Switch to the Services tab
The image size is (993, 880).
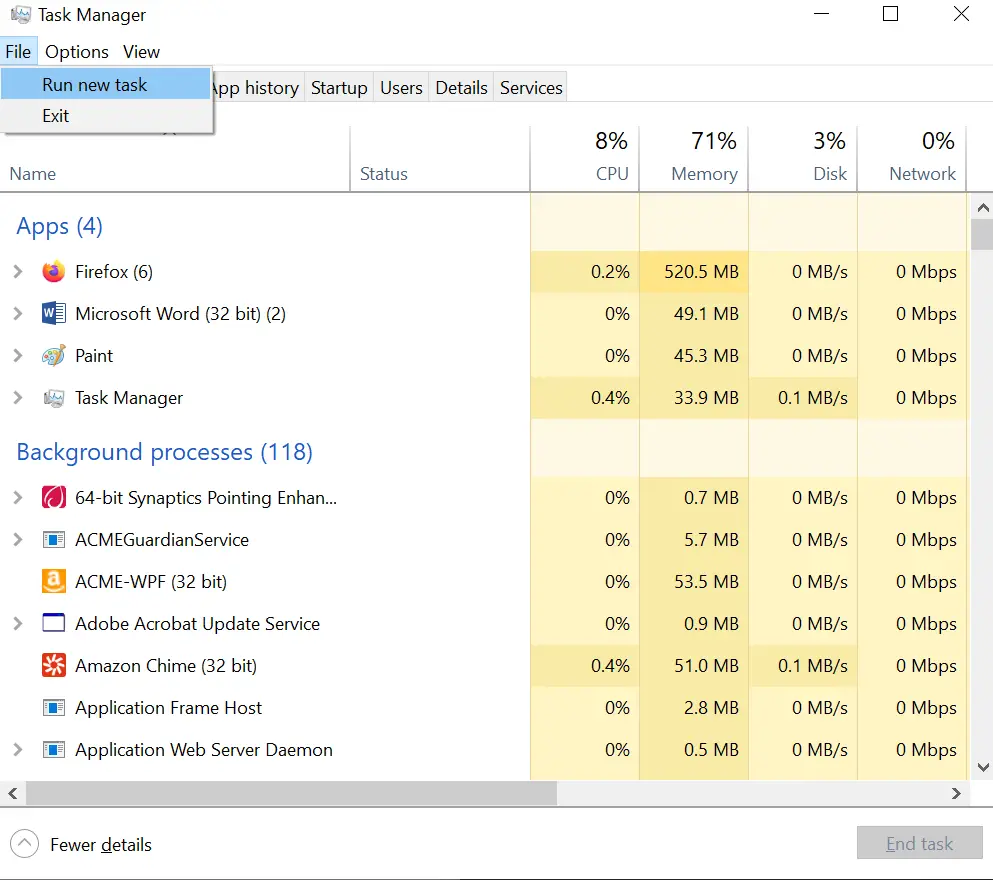pos(531,87)
